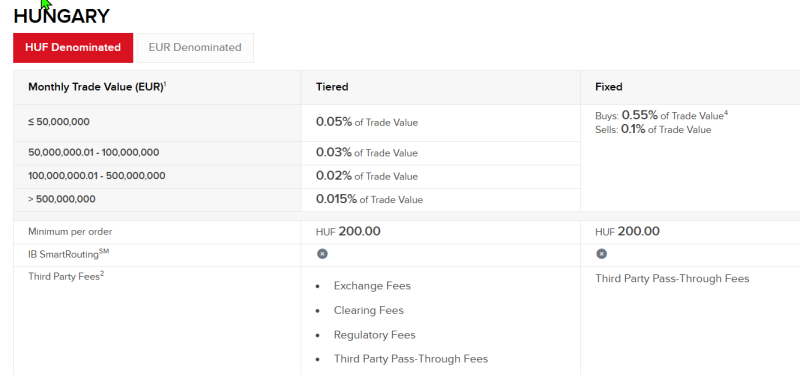Screen dimensions: 800x375
Task: Click the Clearing Fees list item
Action: tap(368, 310)
